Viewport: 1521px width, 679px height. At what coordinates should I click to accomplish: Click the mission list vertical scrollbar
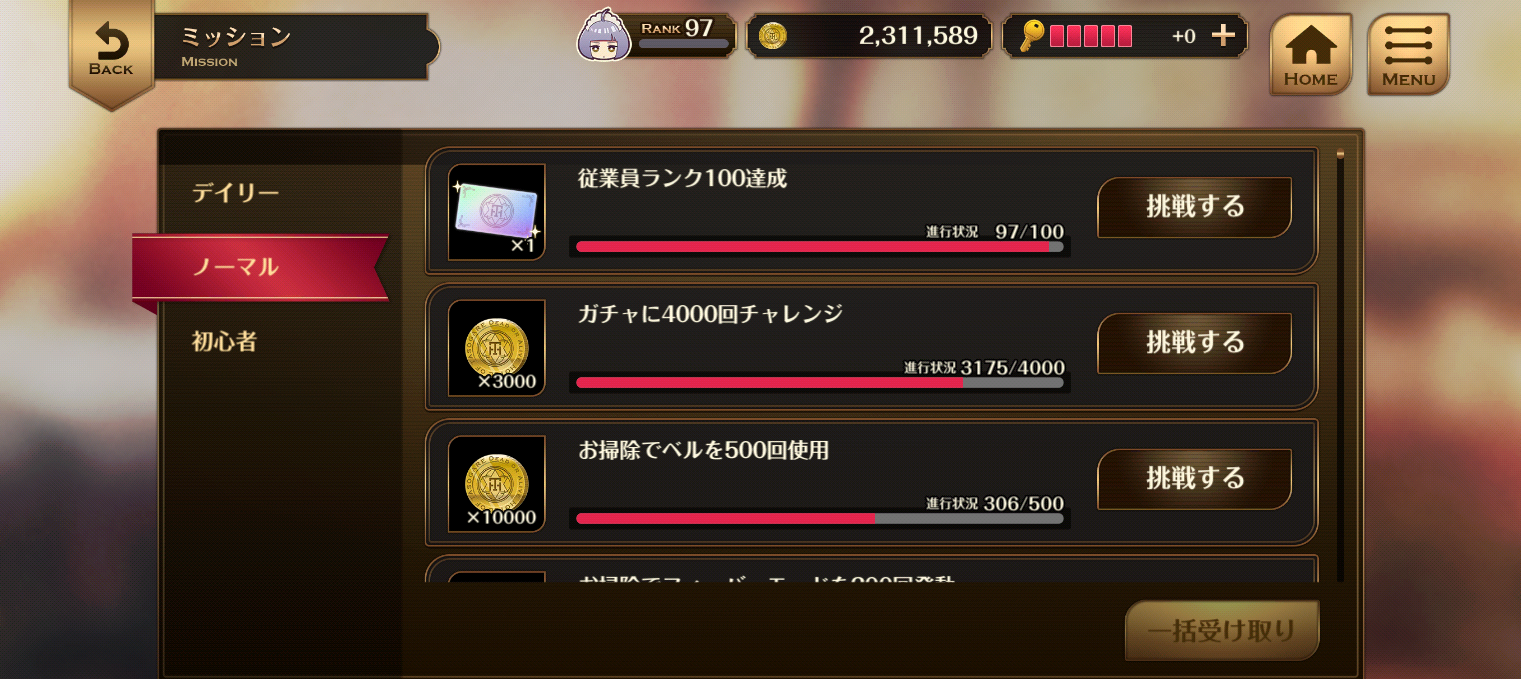(1341, 365)
